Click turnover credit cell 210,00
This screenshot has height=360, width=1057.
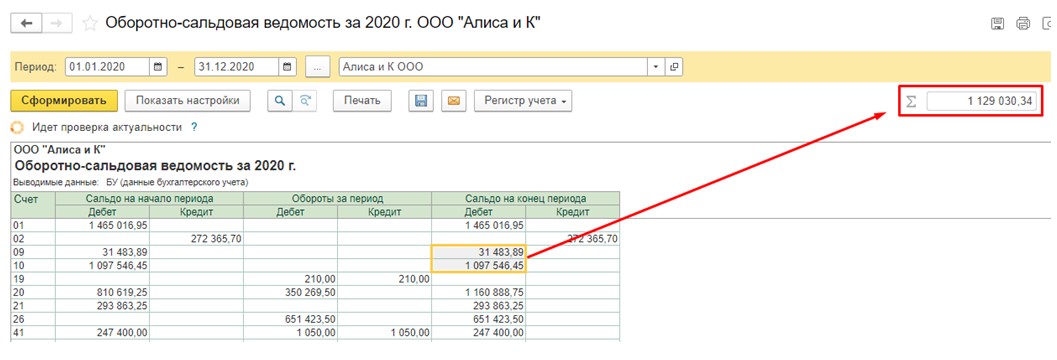coord(384,278)
